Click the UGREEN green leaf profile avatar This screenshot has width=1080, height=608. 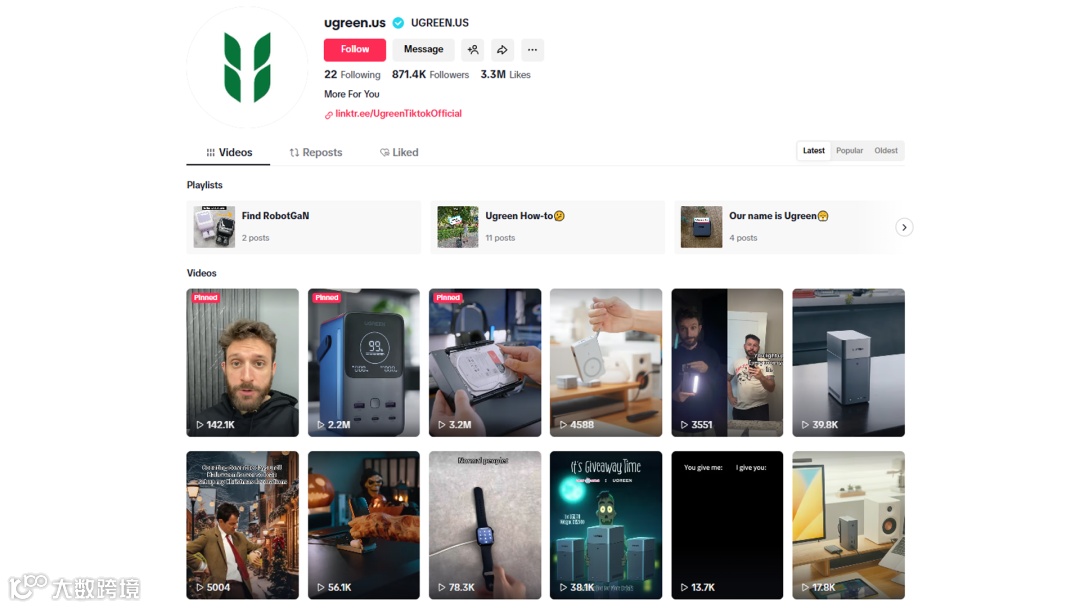pyautogui.click(x=247, y=67)
